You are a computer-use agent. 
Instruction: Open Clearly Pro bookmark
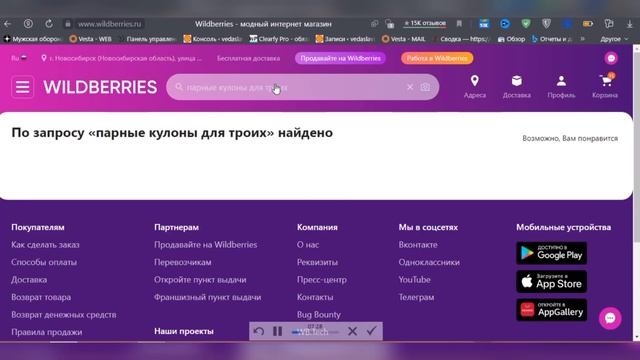point(279,39)
